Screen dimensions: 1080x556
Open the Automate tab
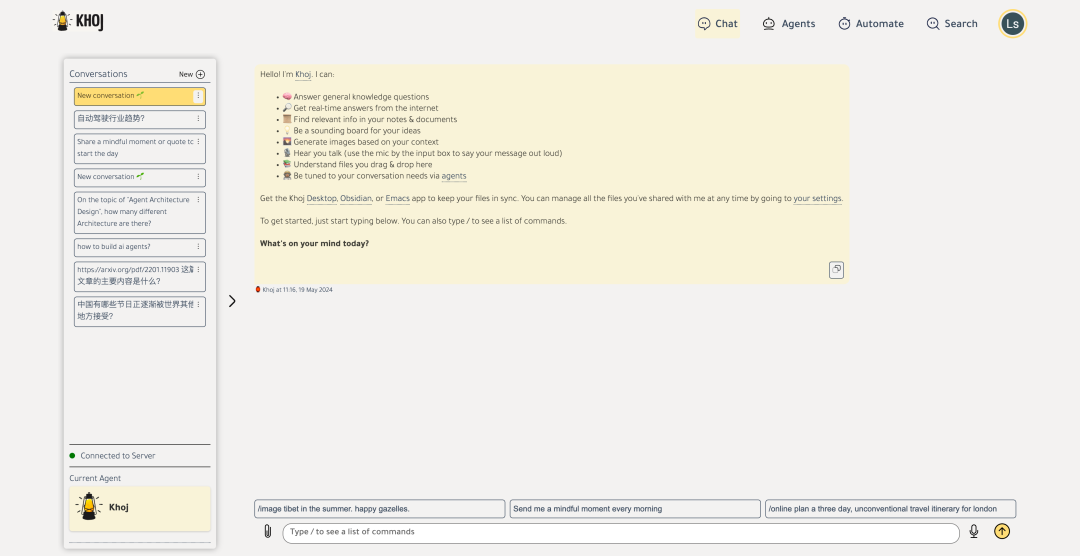pyautogui.click(x=871, y=23)
